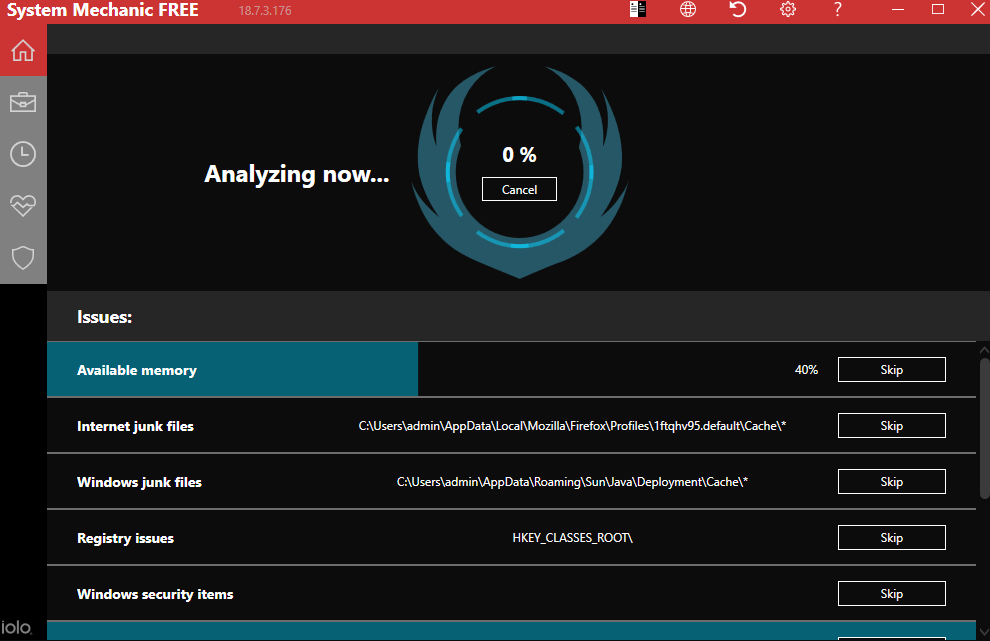Click the 0 % analysis progress text

519,155
